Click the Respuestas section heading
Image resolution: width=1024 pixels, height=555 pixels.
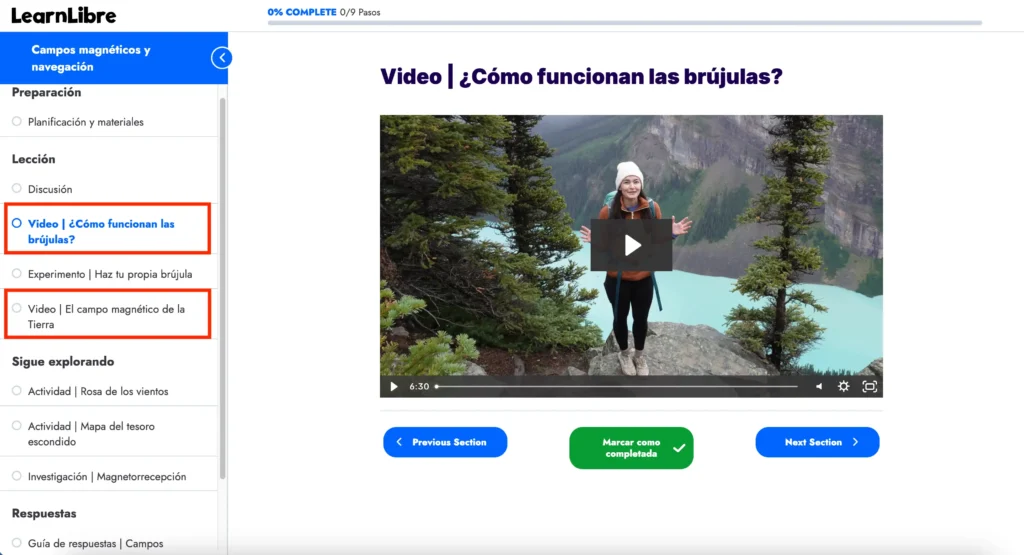(44, 514)
